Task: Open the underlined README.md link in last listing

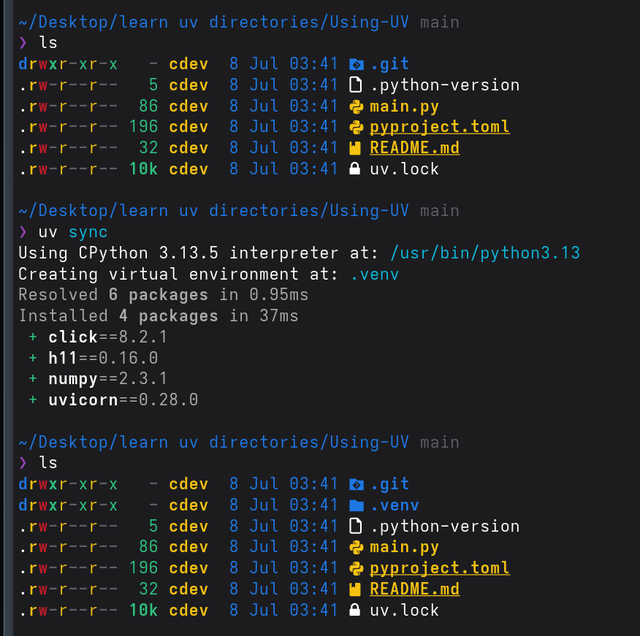Action: (x=414, y=589)
